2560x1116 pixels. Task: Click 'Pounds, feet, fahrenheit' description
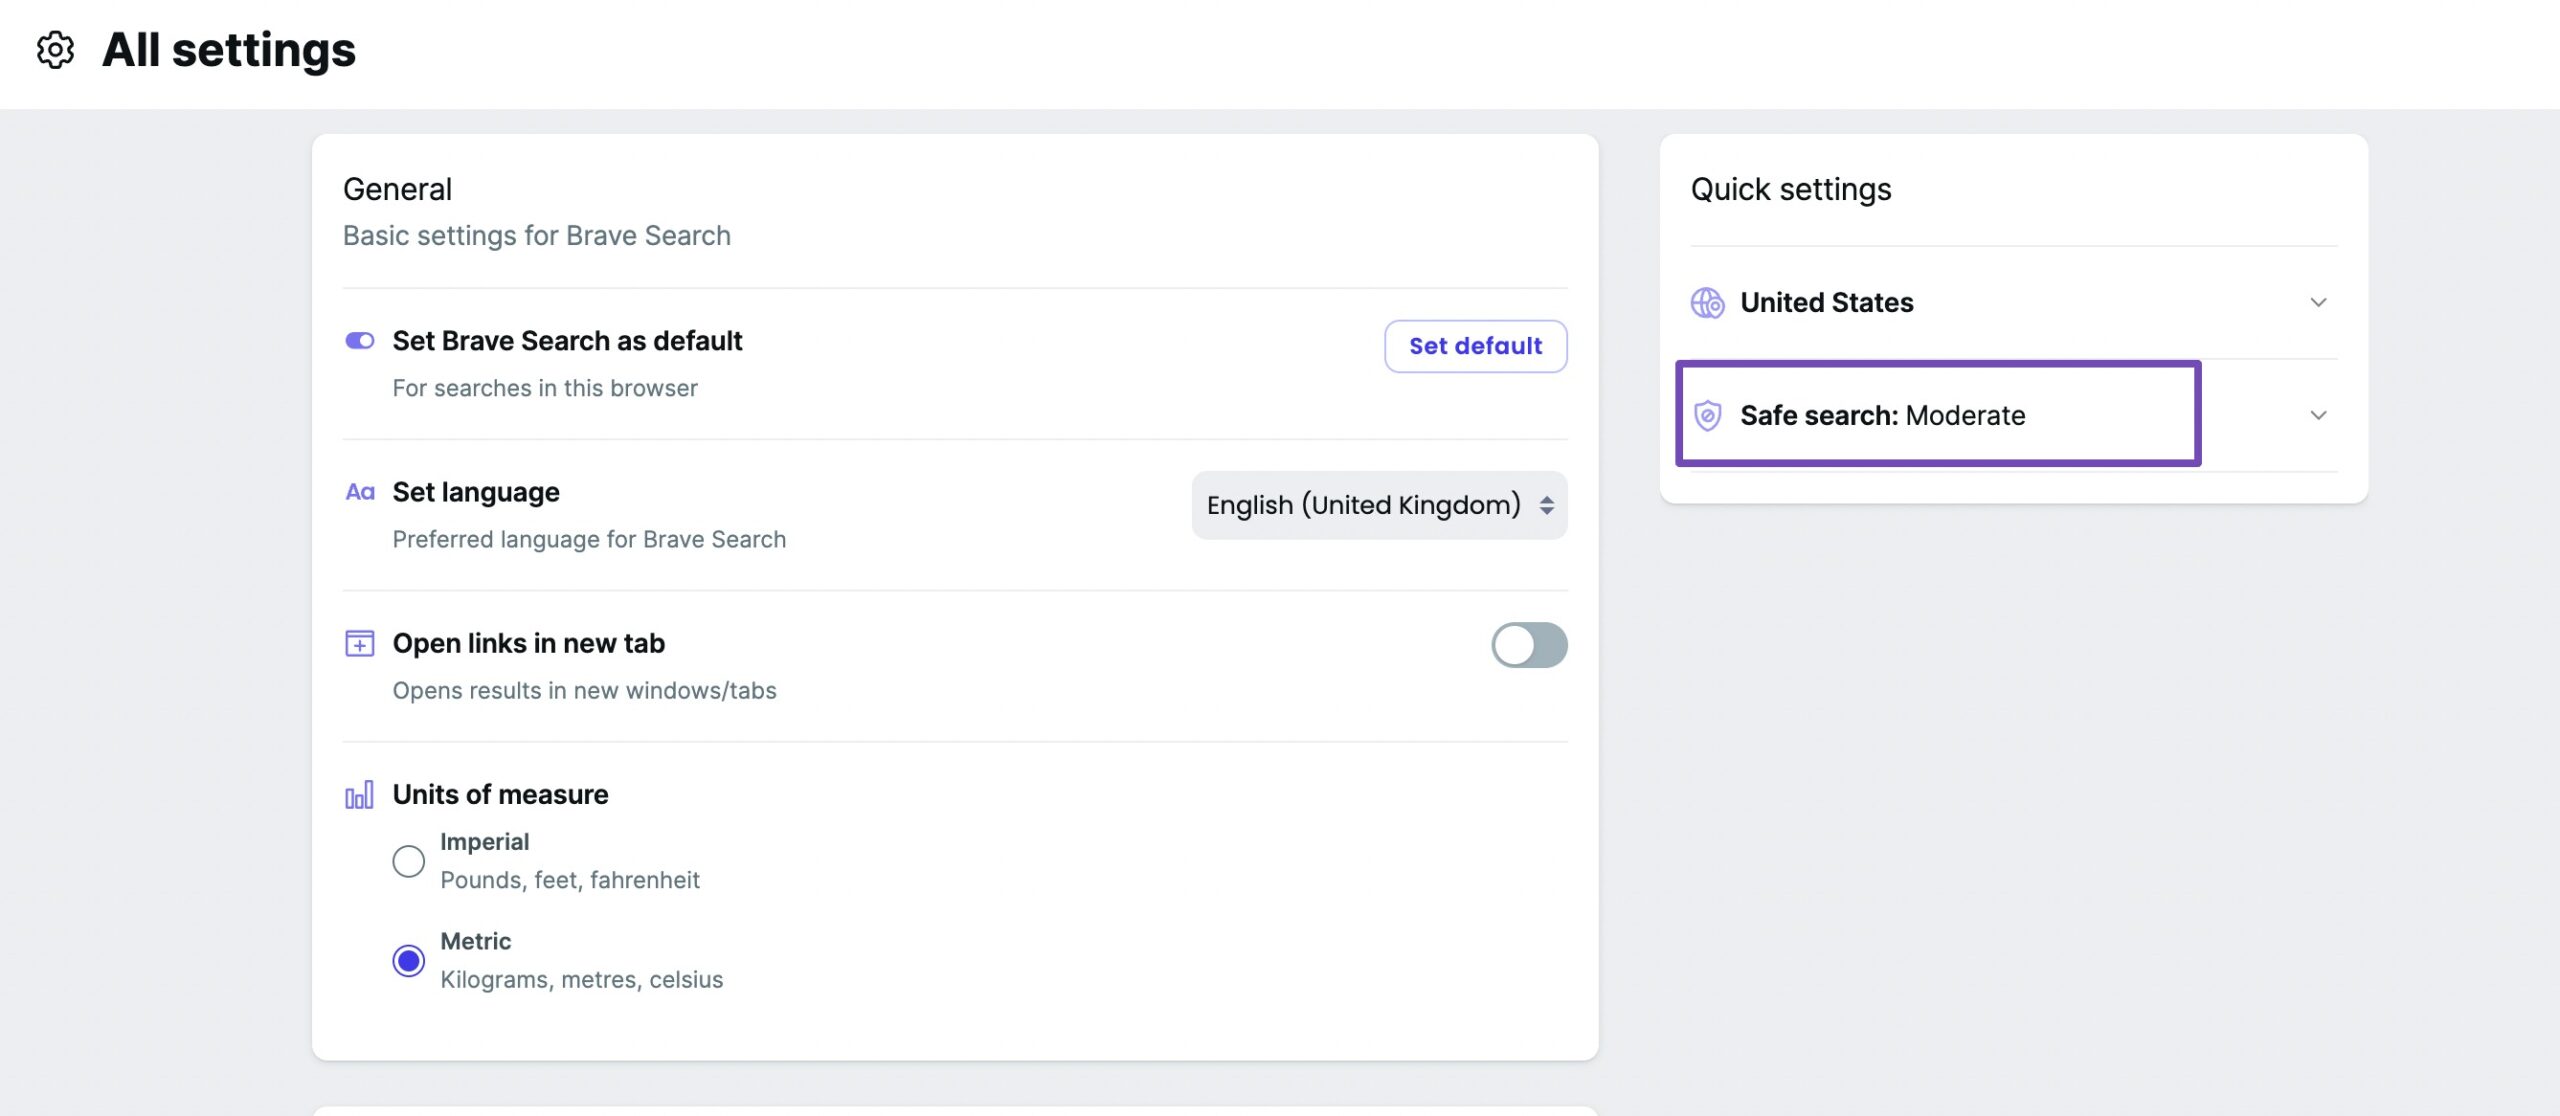click(570, 880)
